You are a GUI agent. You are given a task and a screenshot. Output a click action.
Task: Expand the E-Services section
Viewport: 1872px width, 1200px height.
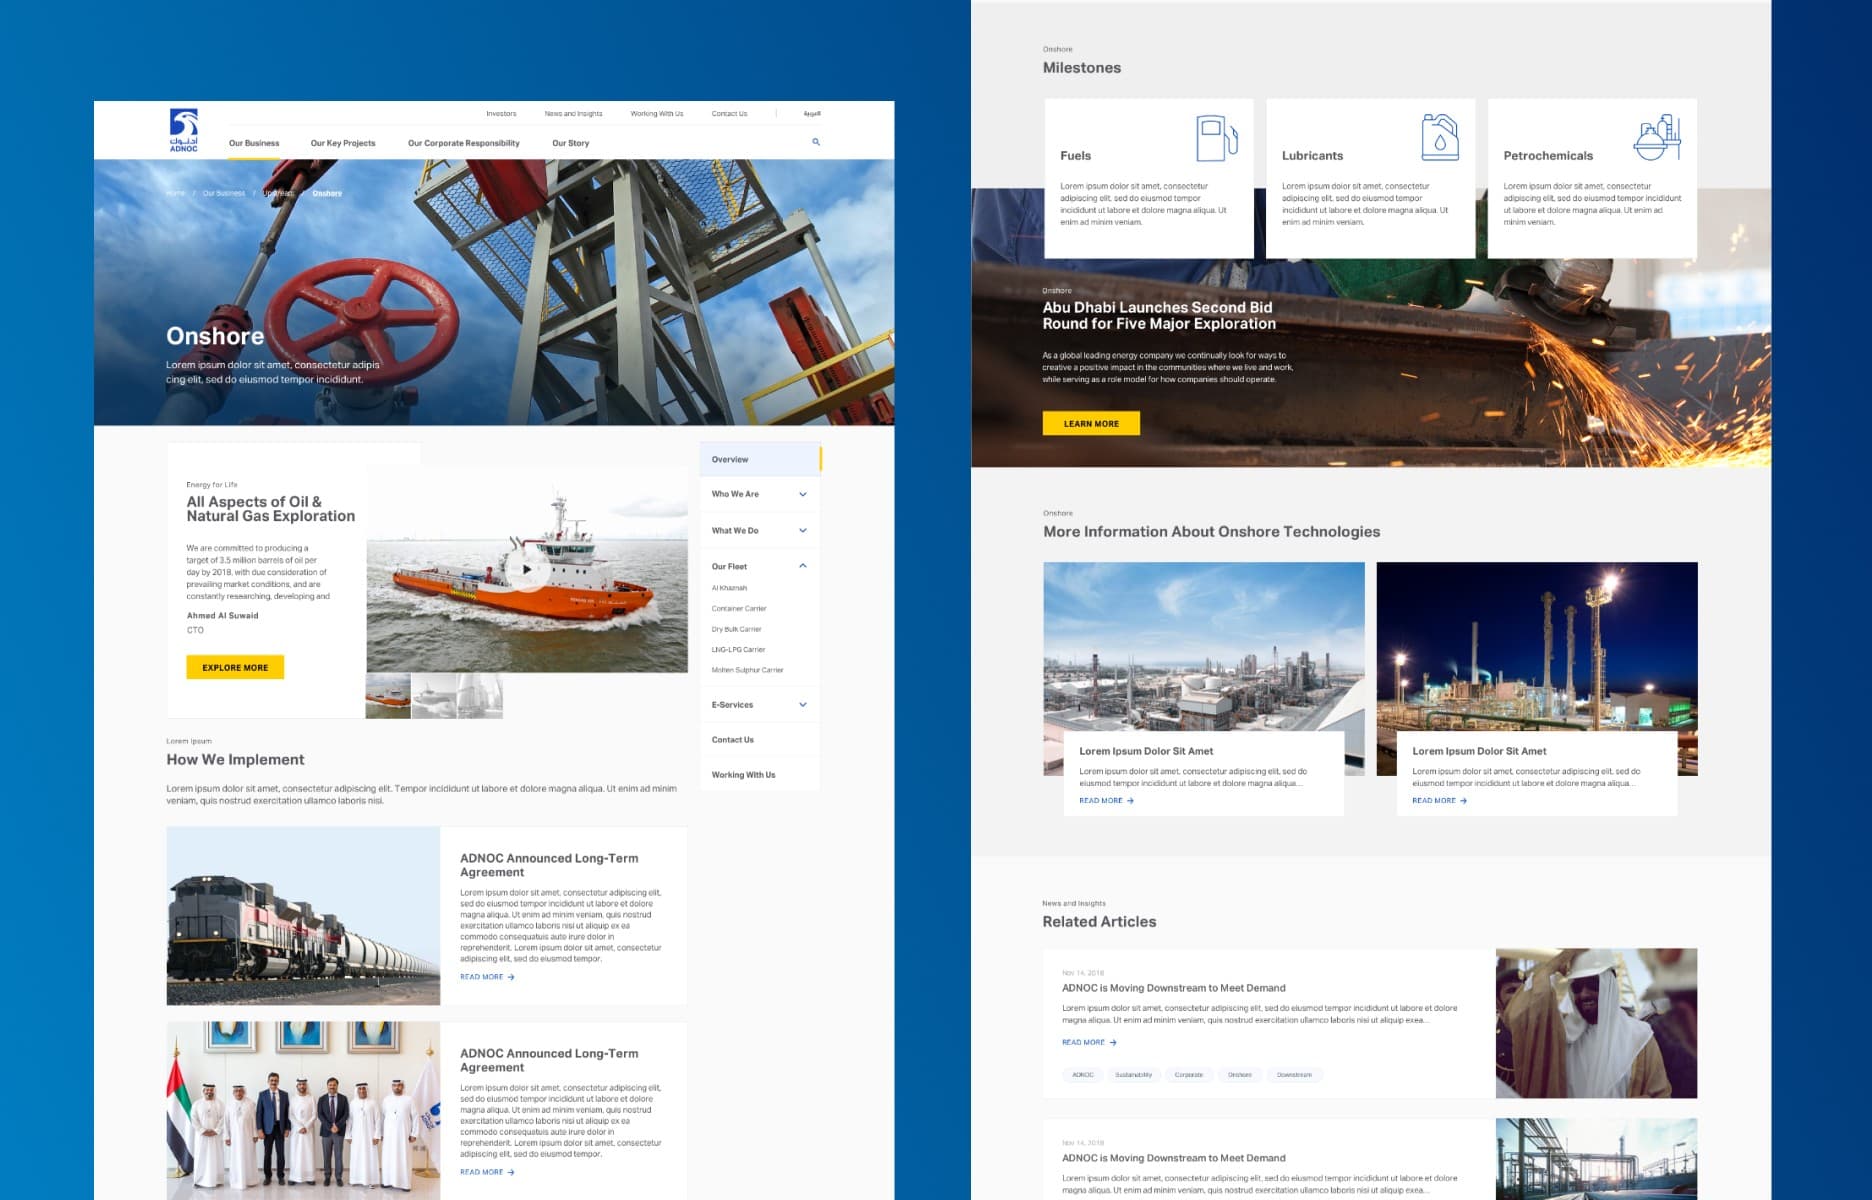point(760,705)
